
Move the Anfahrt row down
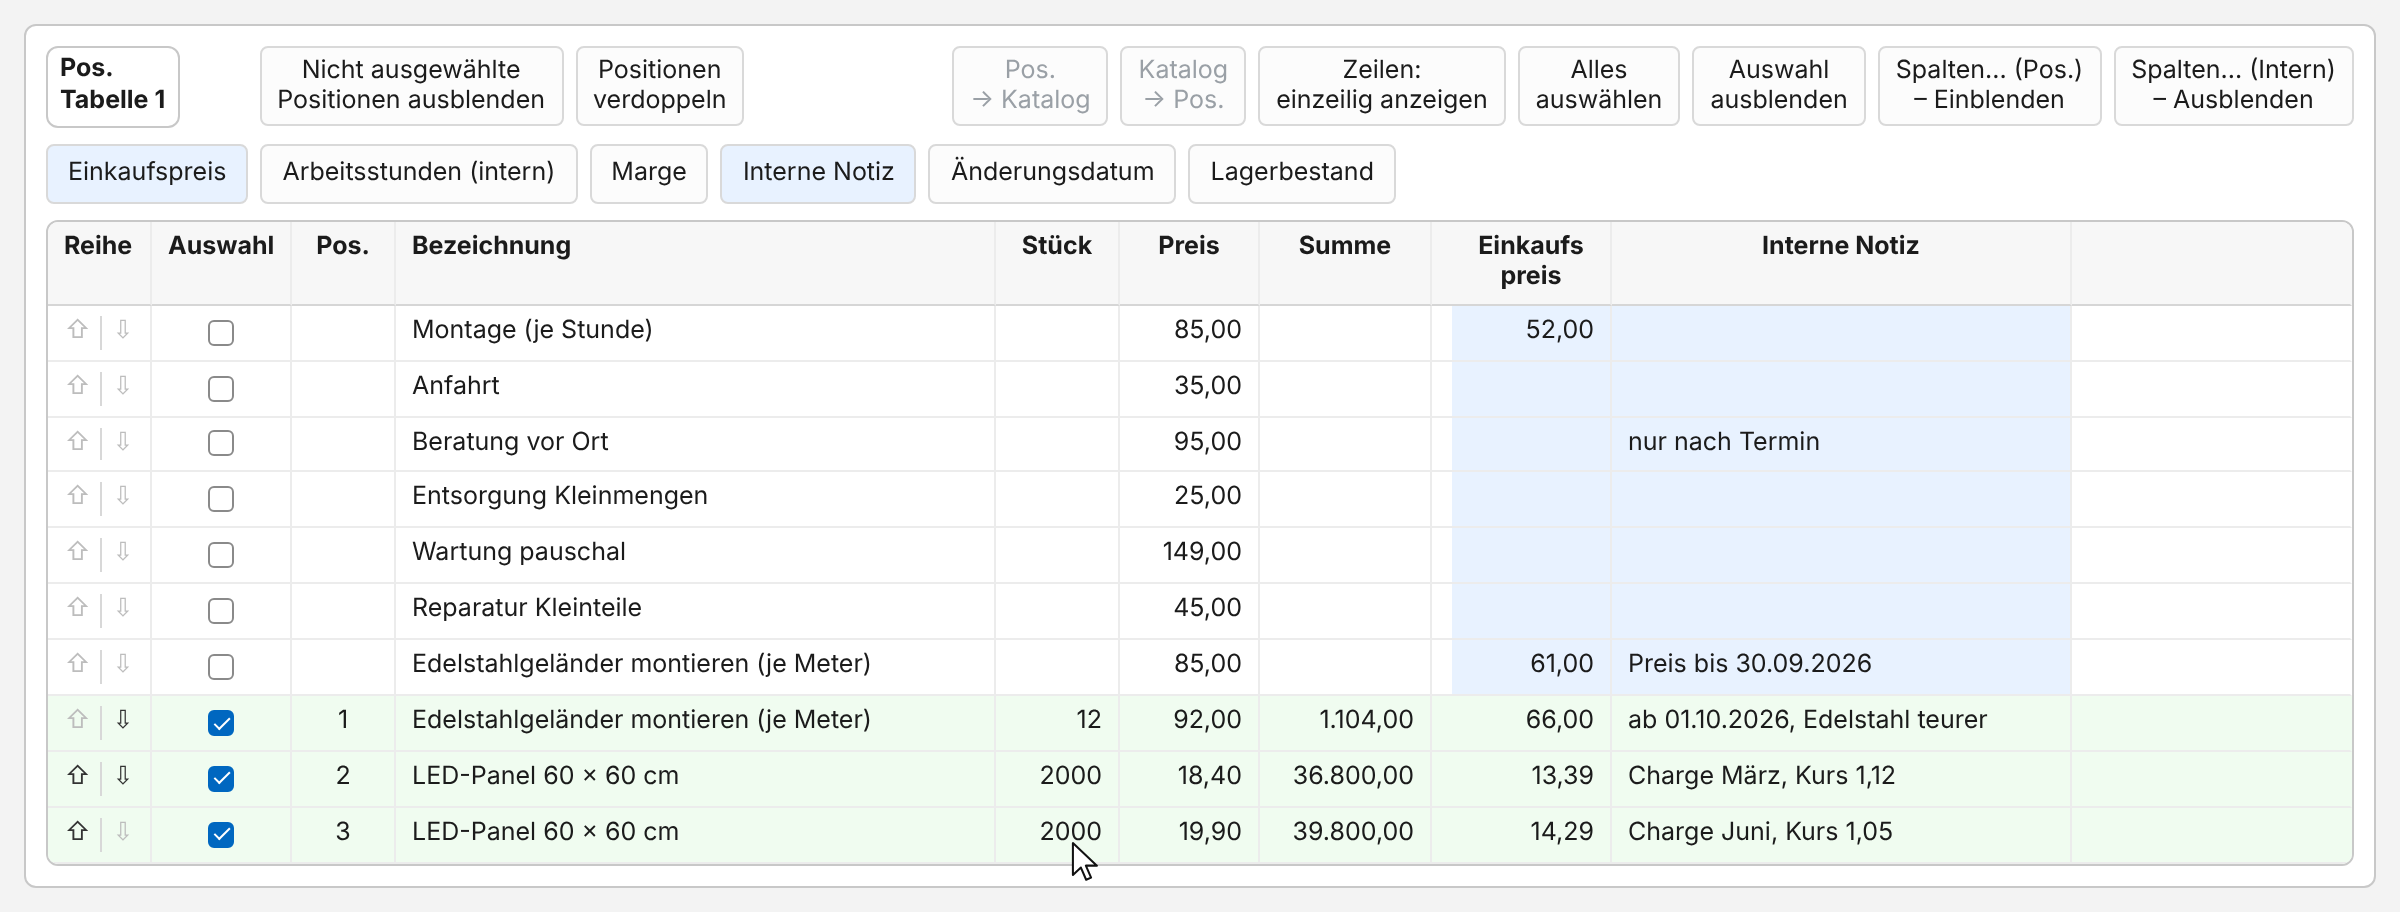tap(123, 386)
